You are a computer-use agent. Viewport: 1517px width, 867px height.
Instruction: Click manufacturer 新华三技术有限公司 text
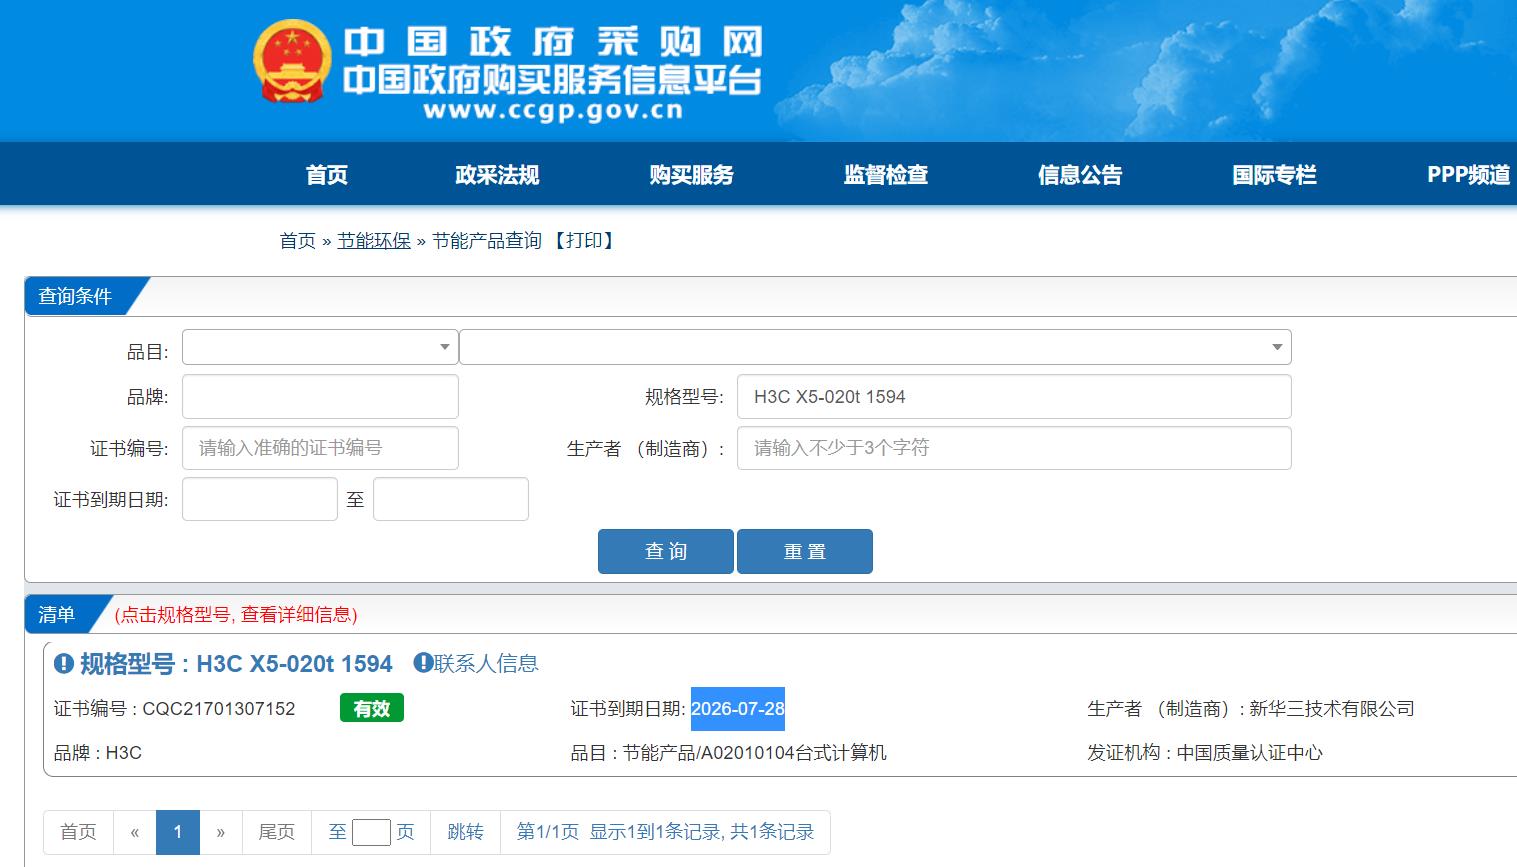tap(1332, 708)
